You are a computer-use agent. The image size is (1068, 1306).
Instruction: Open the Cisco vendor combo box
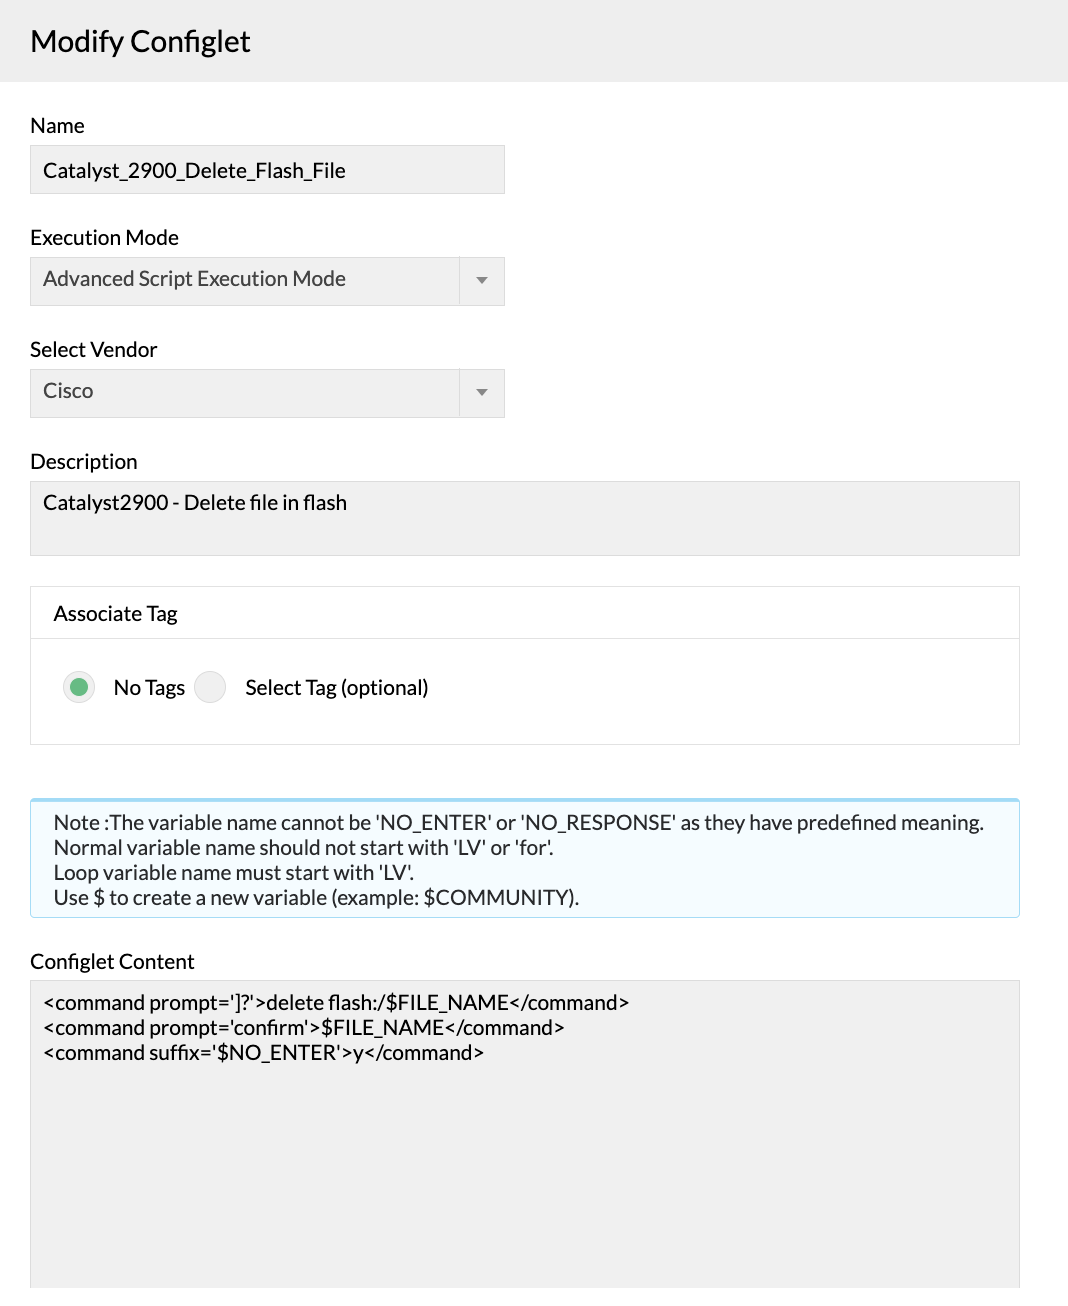[x=245, y=393]
